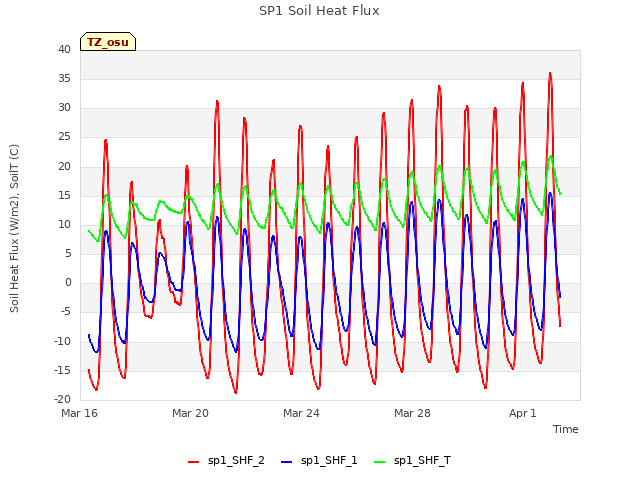Click the highest red peak near 36
Viewport: 640px width, 480px height.
point(550,74)
